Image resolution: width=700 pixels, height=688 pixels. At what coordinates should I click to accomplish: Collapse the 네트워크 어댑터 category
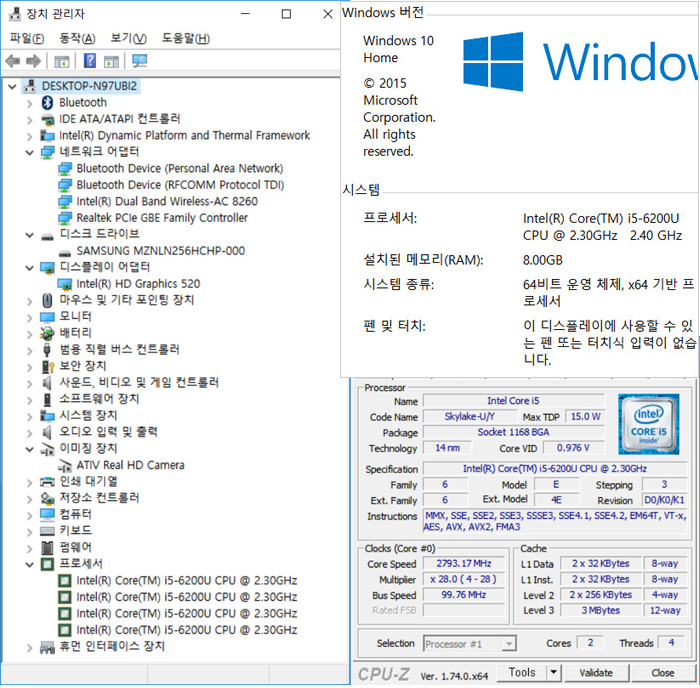[29, 153]
